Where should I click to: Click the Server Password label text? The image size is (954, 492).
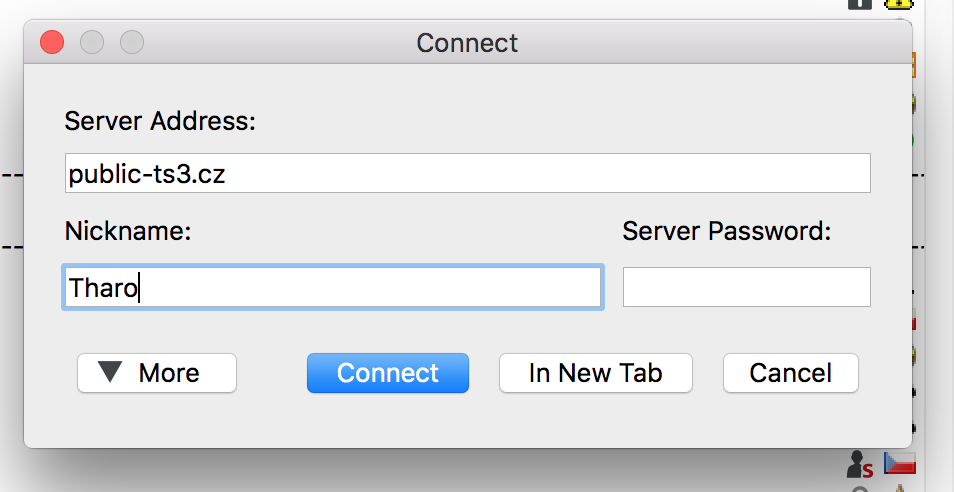727,231
